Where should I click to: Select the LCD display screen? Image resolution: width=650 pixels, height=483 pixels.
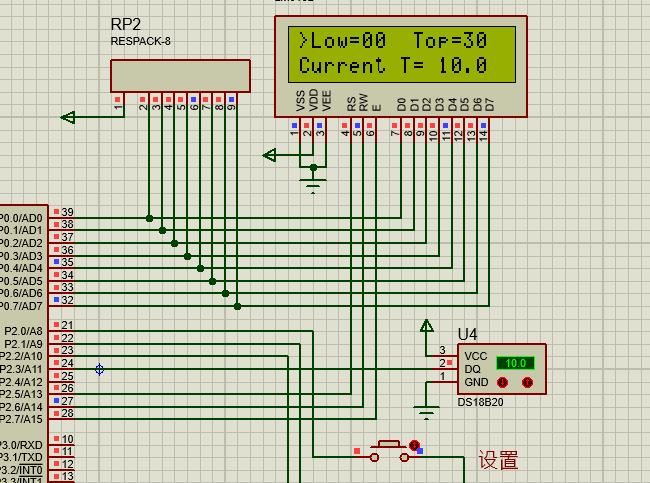tap(402, 54)
